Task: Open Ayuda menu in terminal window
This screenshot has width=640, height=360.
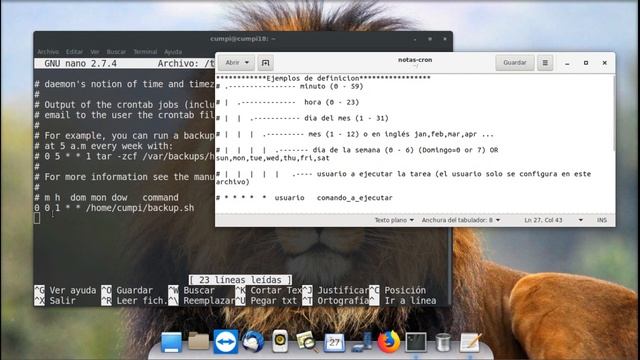Action: click(x=173, y=52)
